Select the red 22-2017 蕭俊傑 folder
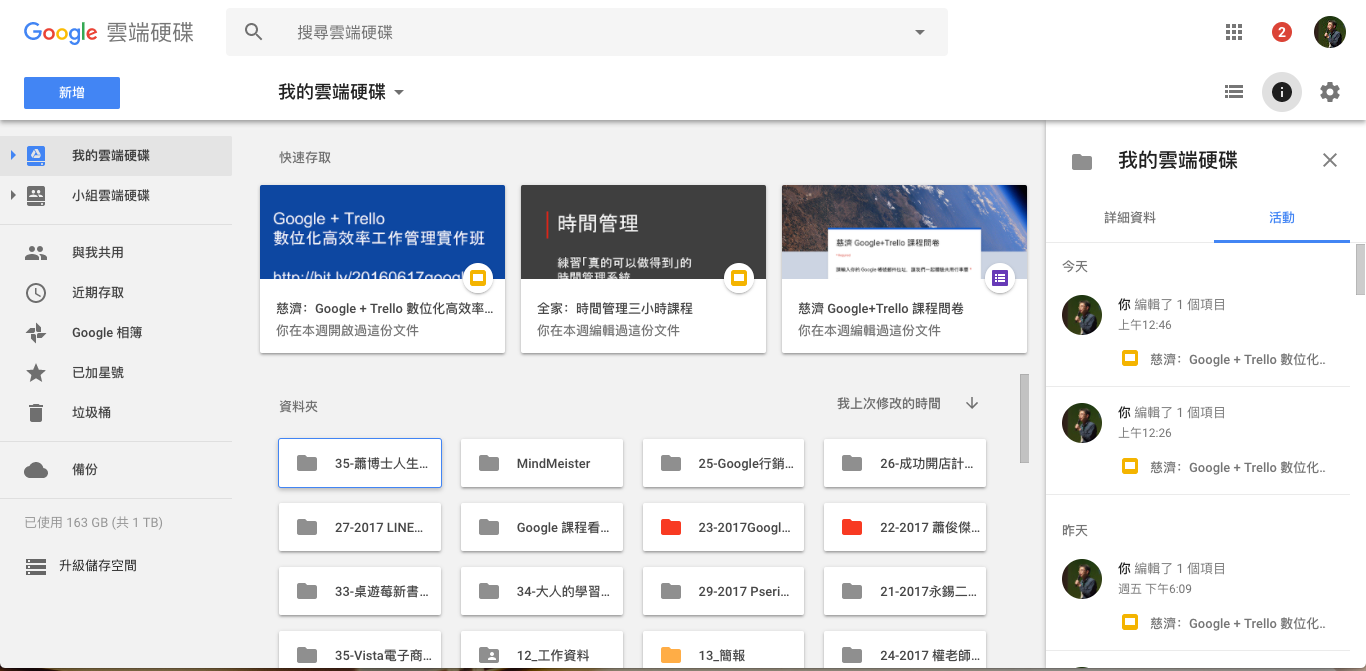This screenshot has height=671, width=1366. [905, 527]
